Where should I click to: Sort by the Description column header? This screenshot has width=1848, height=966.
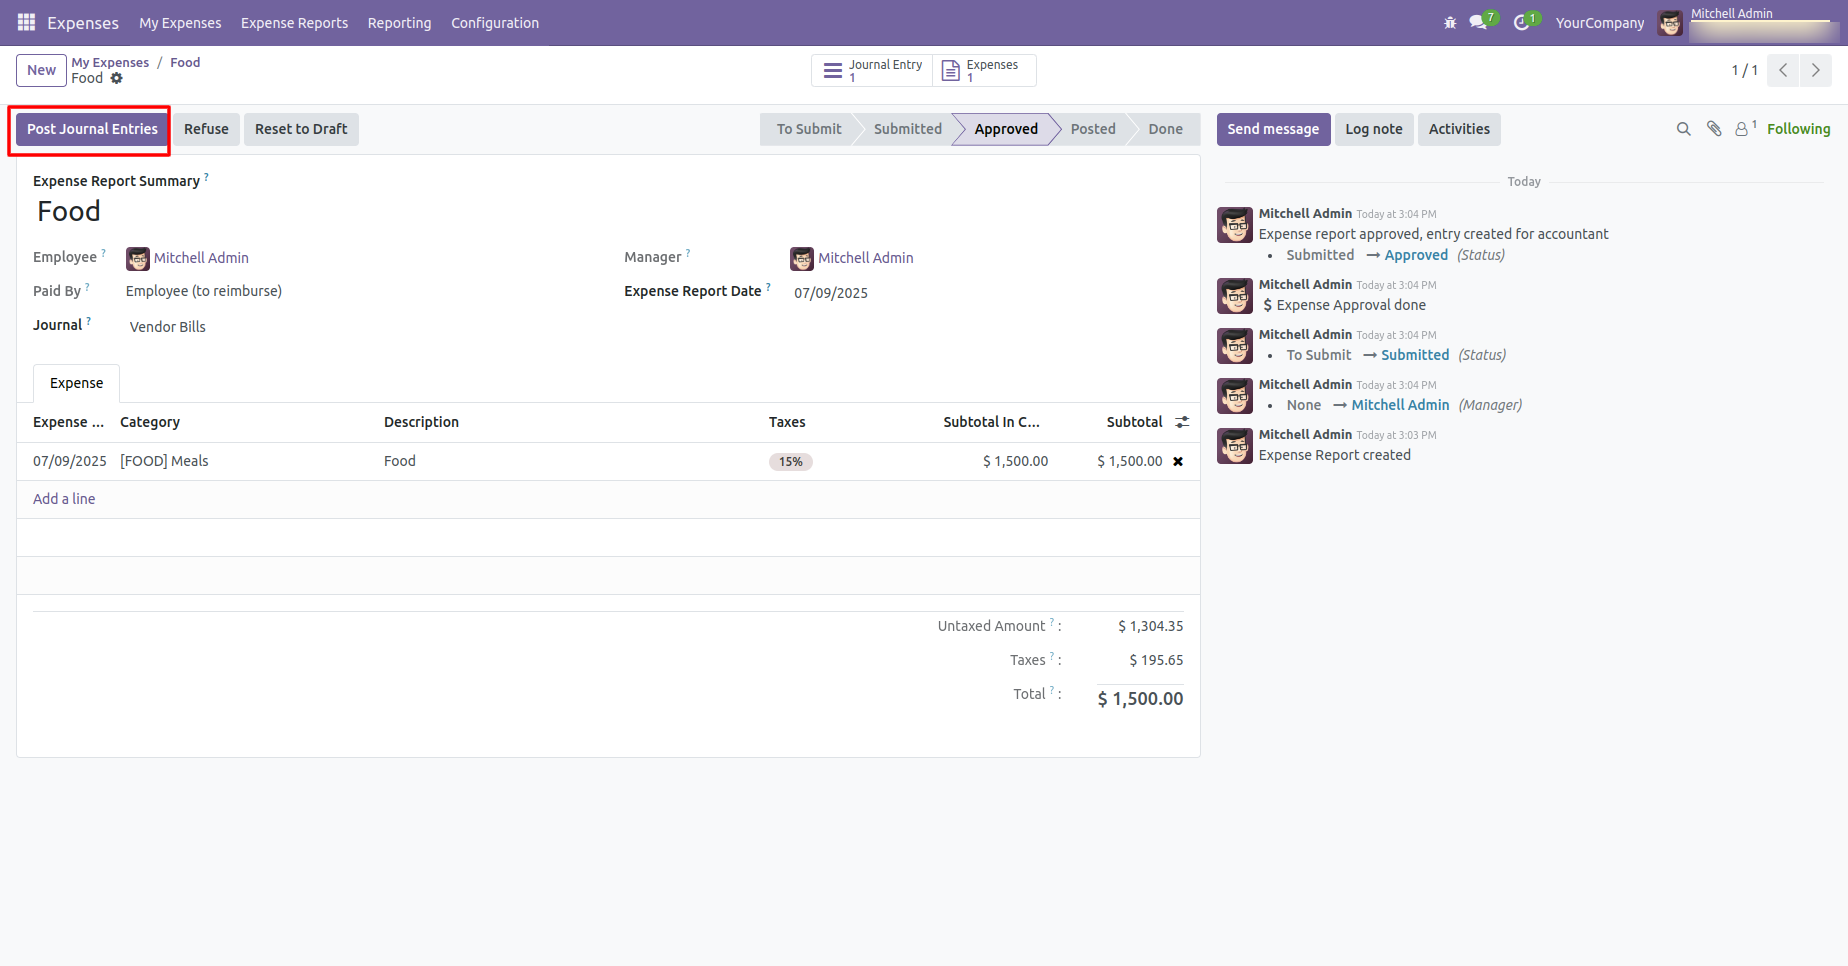421,422
